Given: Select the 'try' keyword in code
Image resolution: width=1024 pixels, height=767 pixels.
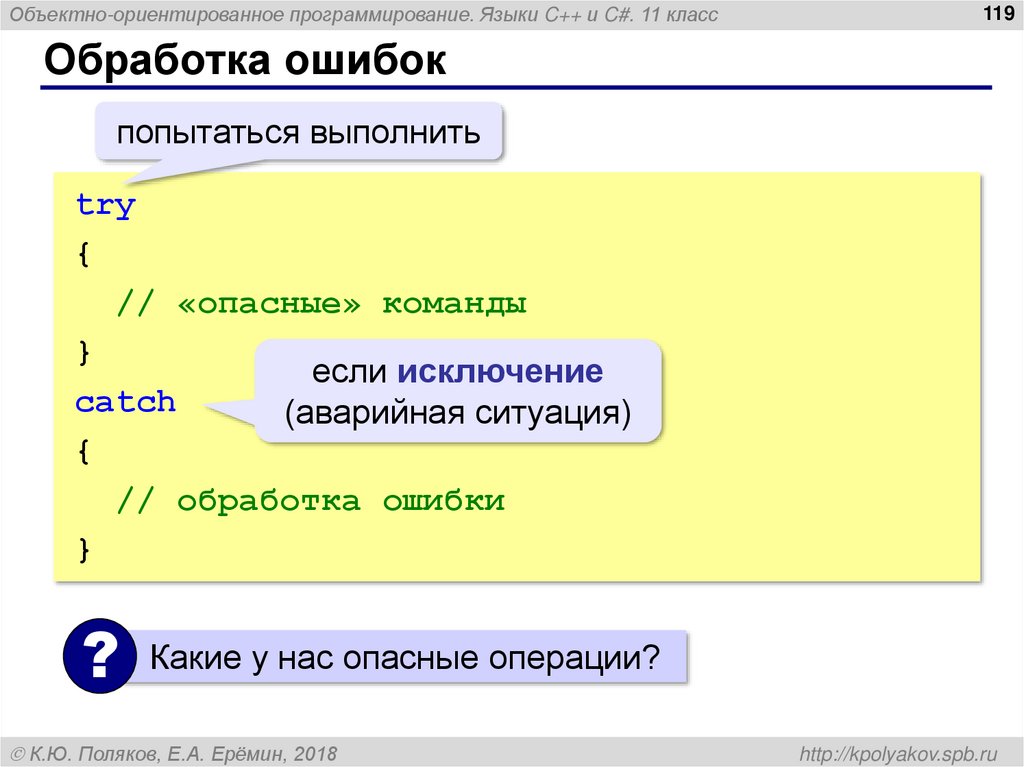Looking at the screenshot, I should 105,205.
